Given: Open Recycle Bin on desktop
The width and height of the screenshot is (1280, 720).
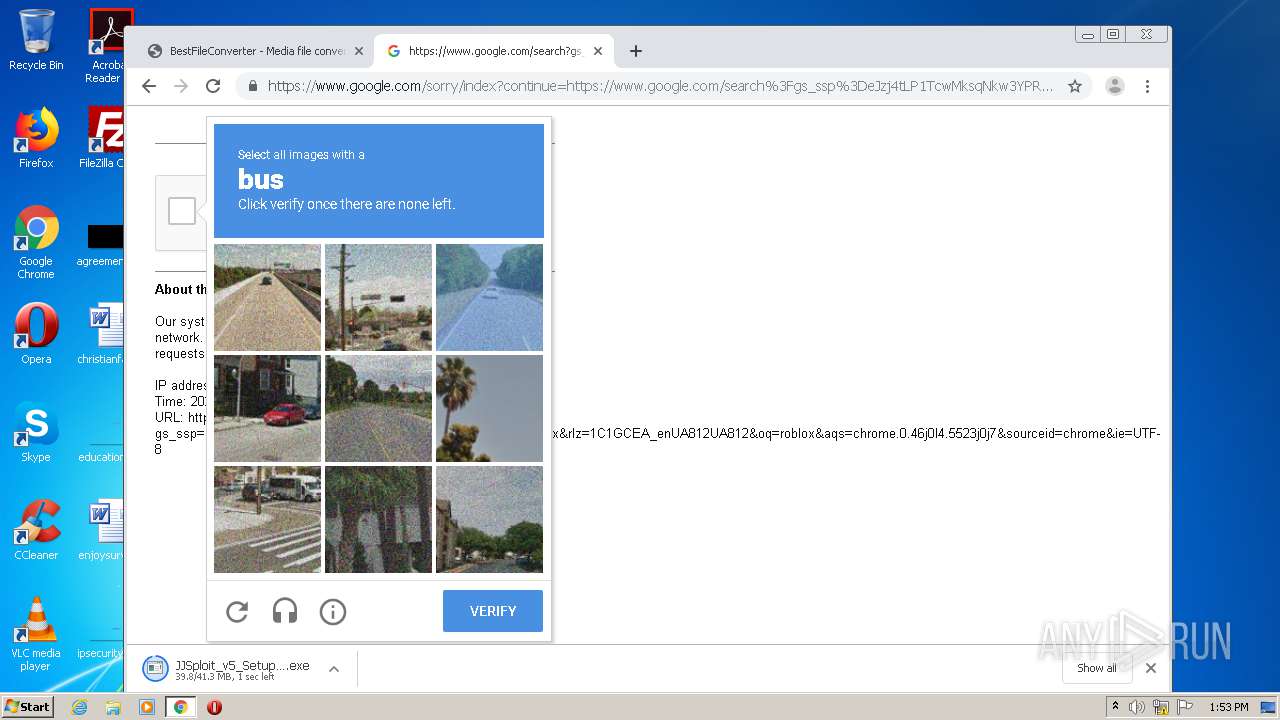Looking at the screenshot, I should coord(36,40).
